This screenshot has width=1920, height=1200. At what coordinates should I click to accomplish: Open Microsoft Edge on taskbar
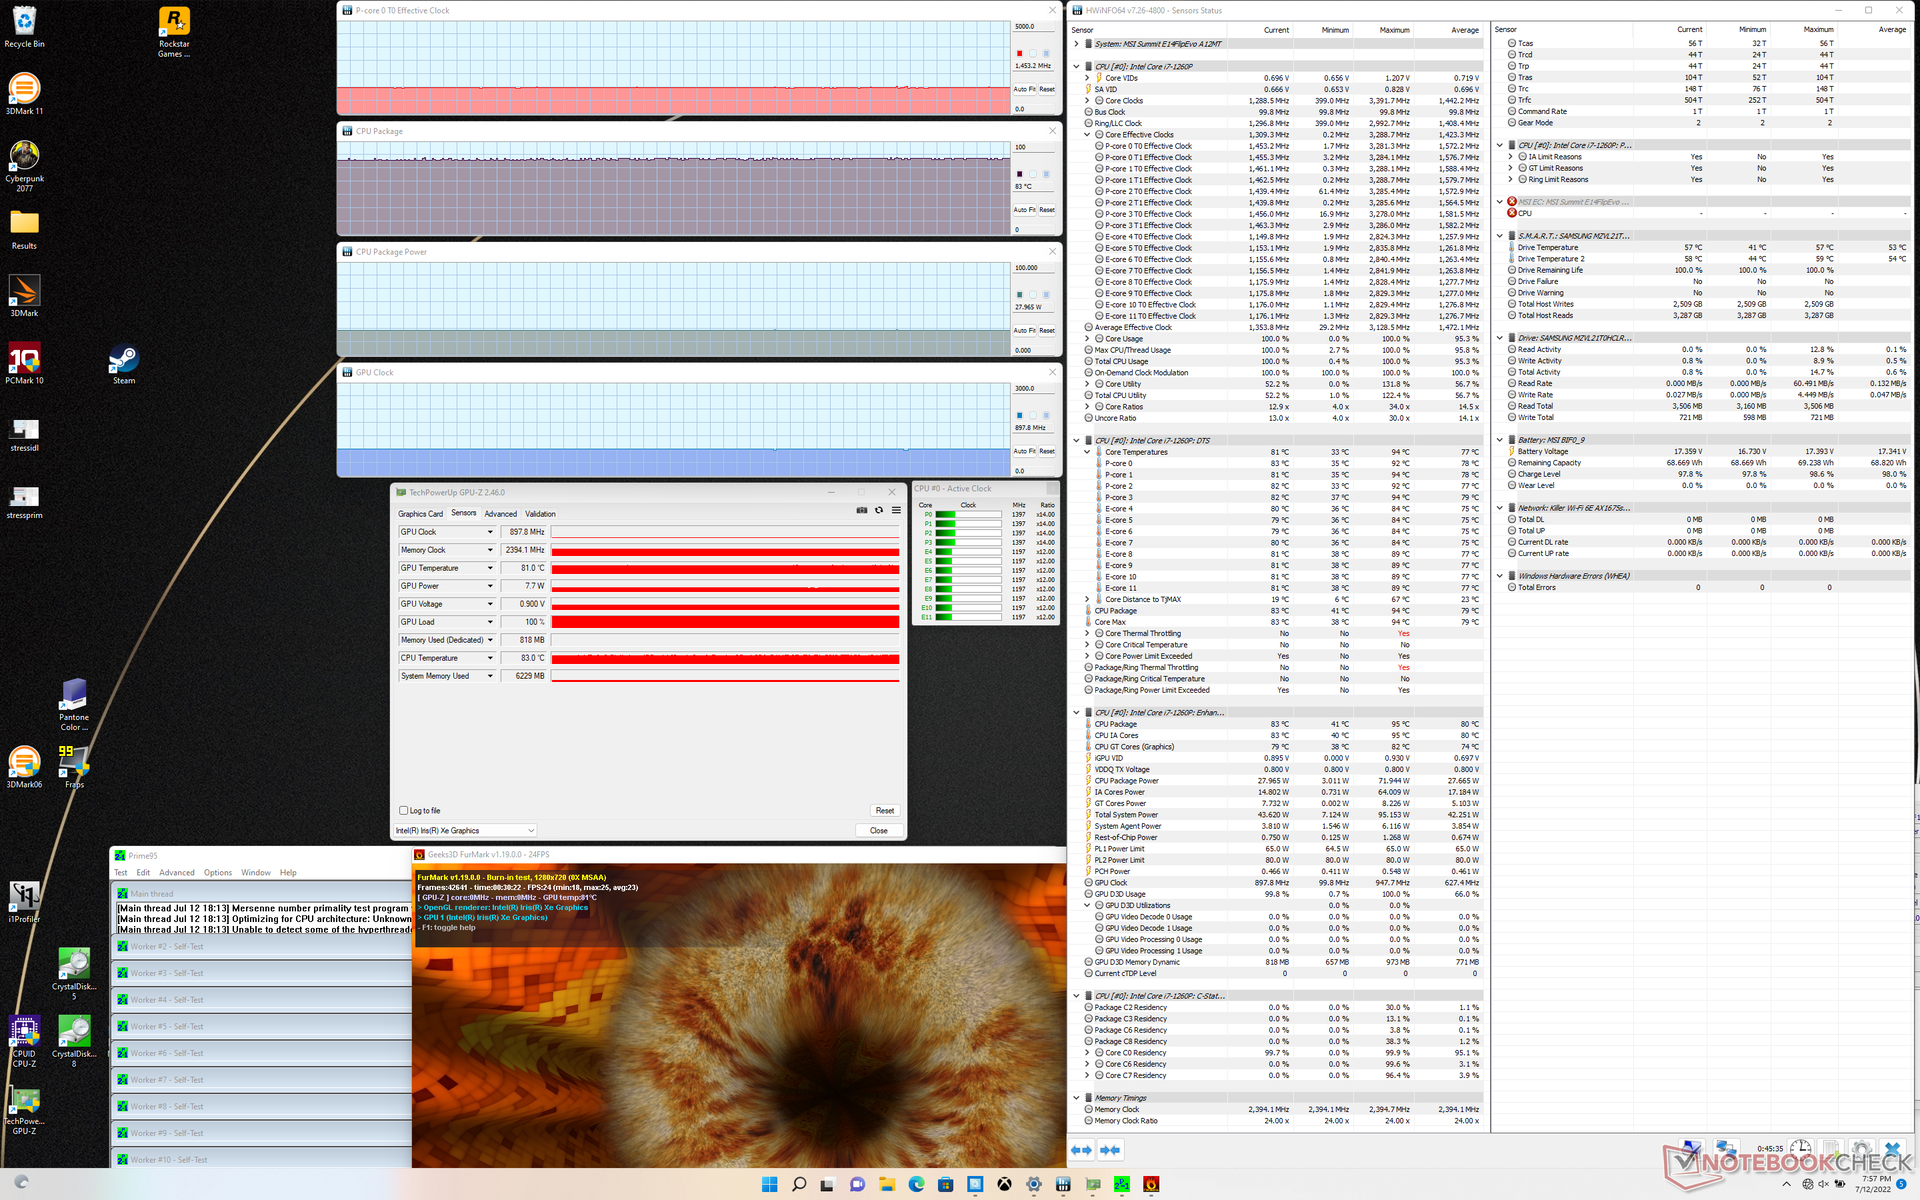(916, 1184)
